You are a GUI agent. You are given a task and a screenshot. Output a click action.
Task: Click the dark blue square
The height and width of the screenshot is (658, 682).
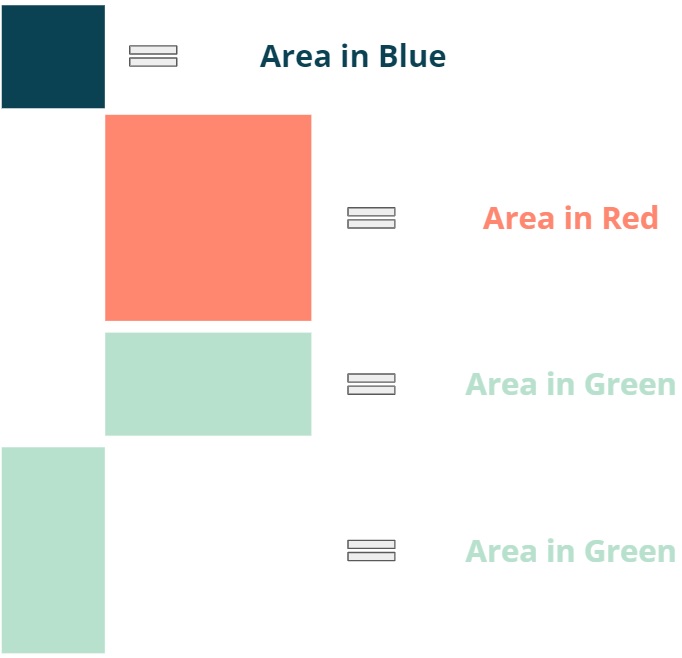tap(53, 57)
